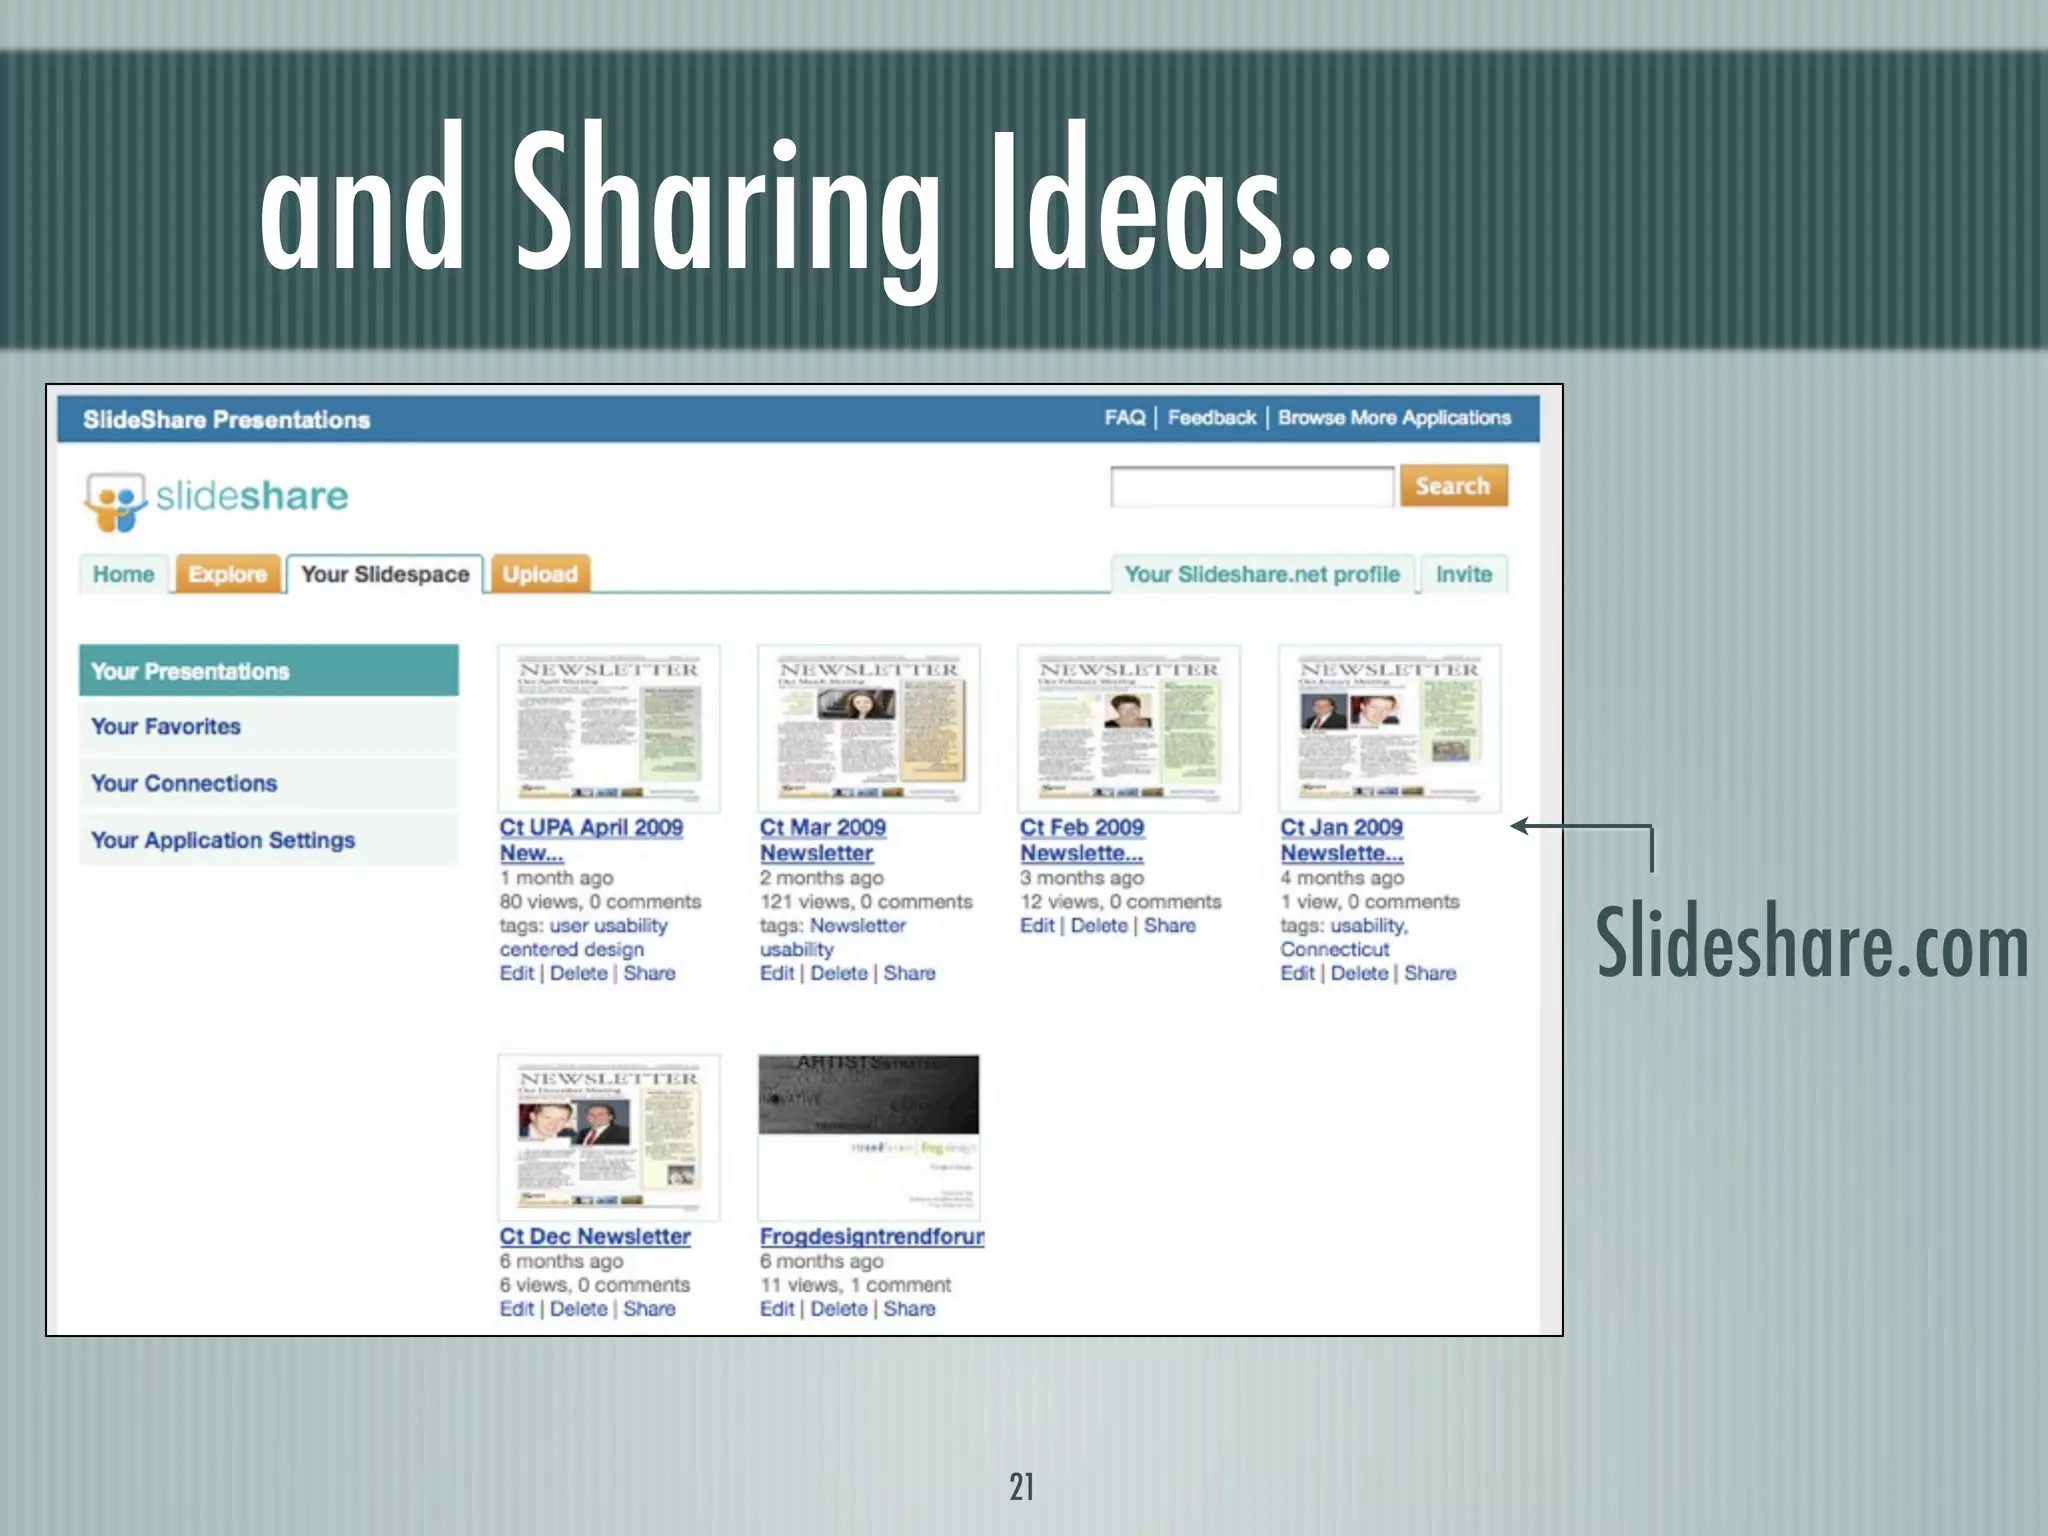Viewport: 2048px width, 1536px height.
Task: Select Your Presentations in sidebar
Action: (269, 671)
